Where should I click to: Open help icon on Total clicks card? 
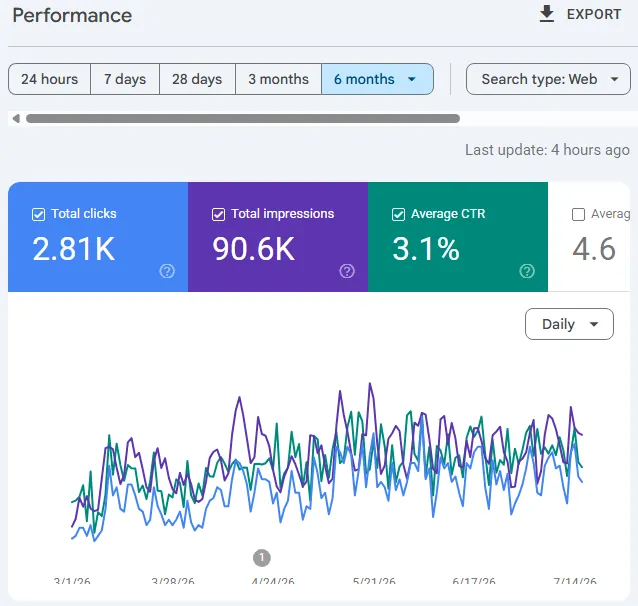(167, 271)
